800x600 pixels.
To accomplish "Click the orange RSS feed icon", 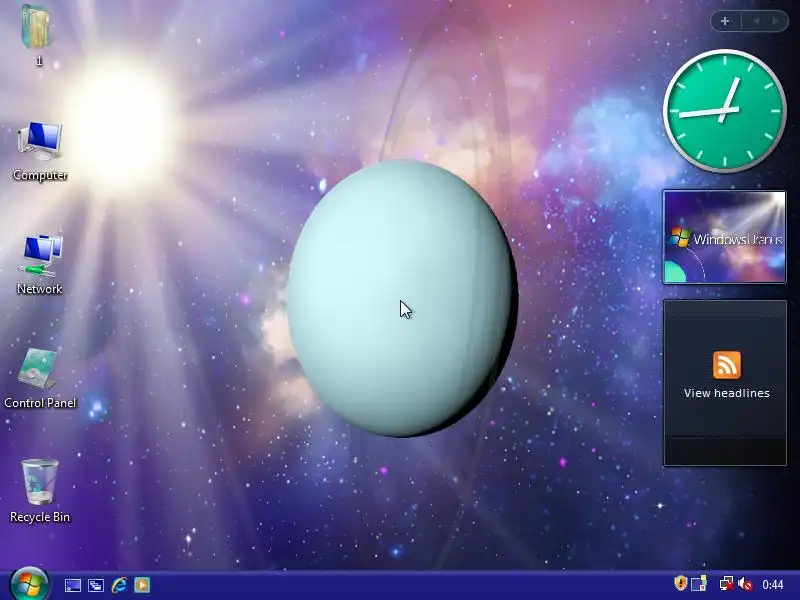I will [727, 365].
